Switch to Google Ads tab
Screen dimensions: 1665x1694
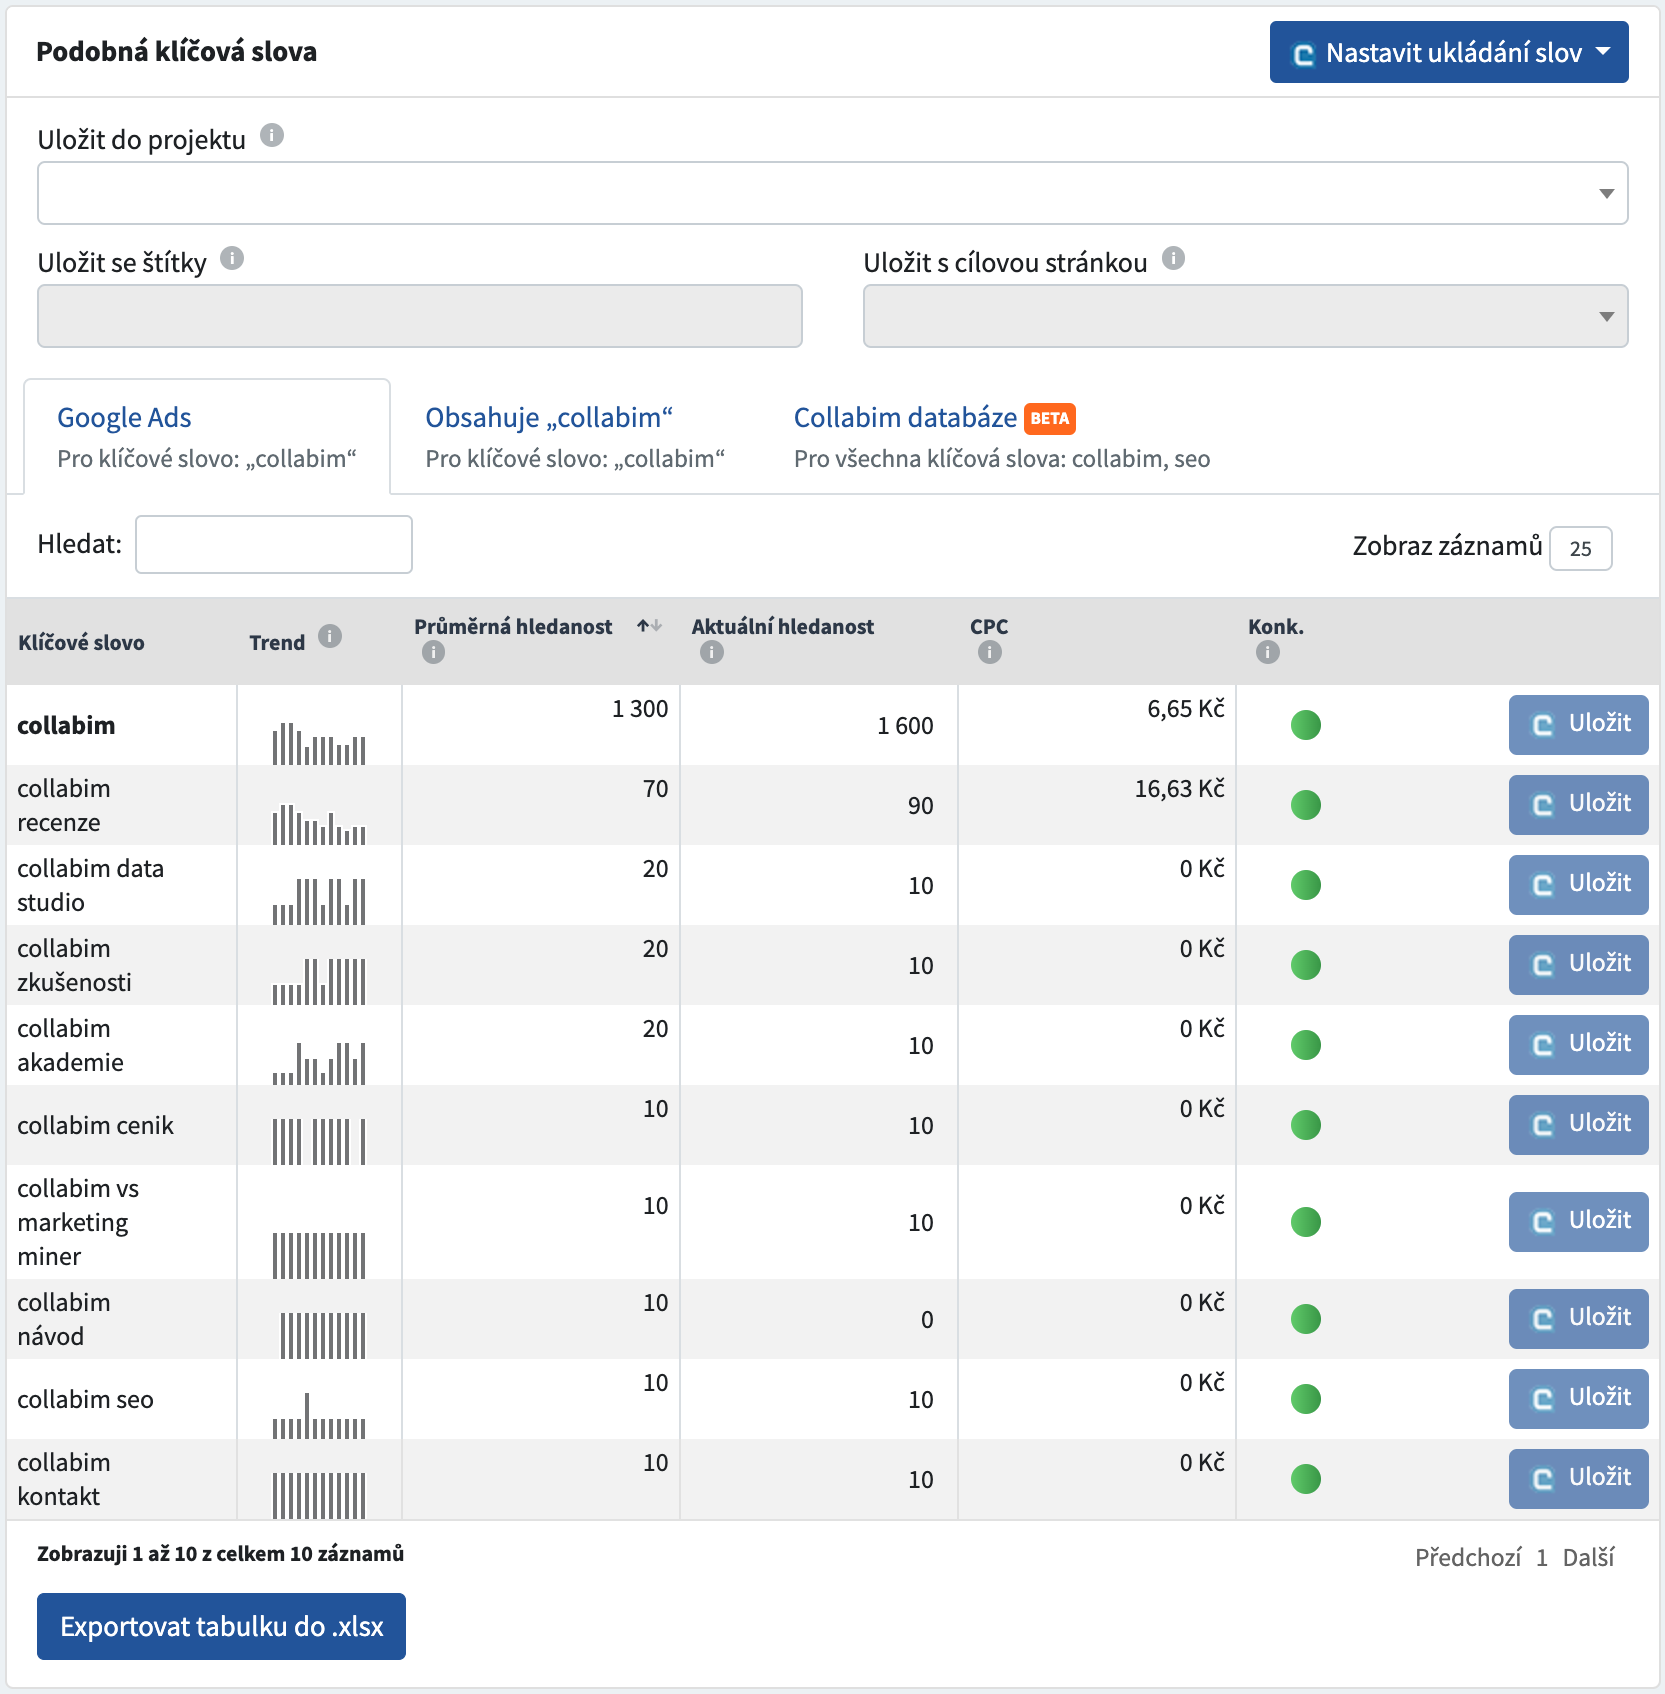(x=207, y=437)
